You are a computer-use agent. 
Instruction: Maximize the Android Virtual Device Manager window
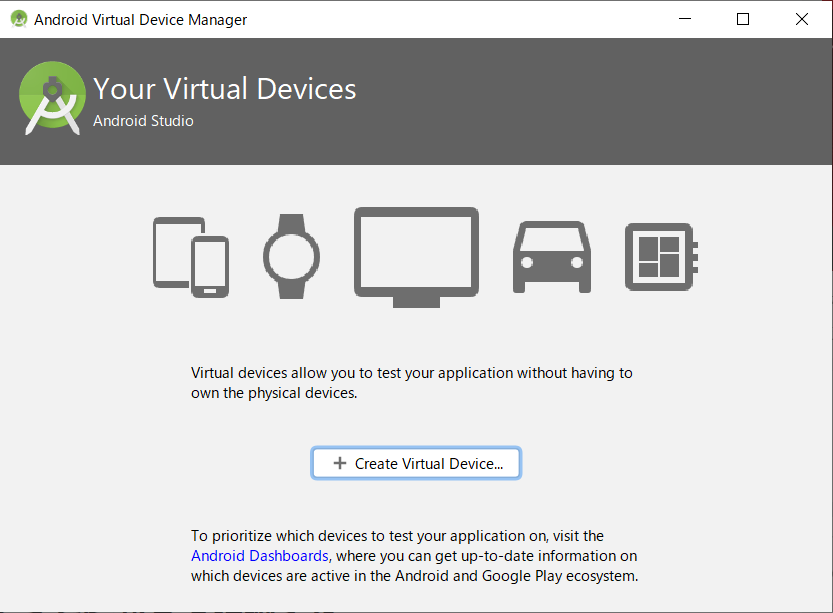pyautogui.click(x=743, y=19)
